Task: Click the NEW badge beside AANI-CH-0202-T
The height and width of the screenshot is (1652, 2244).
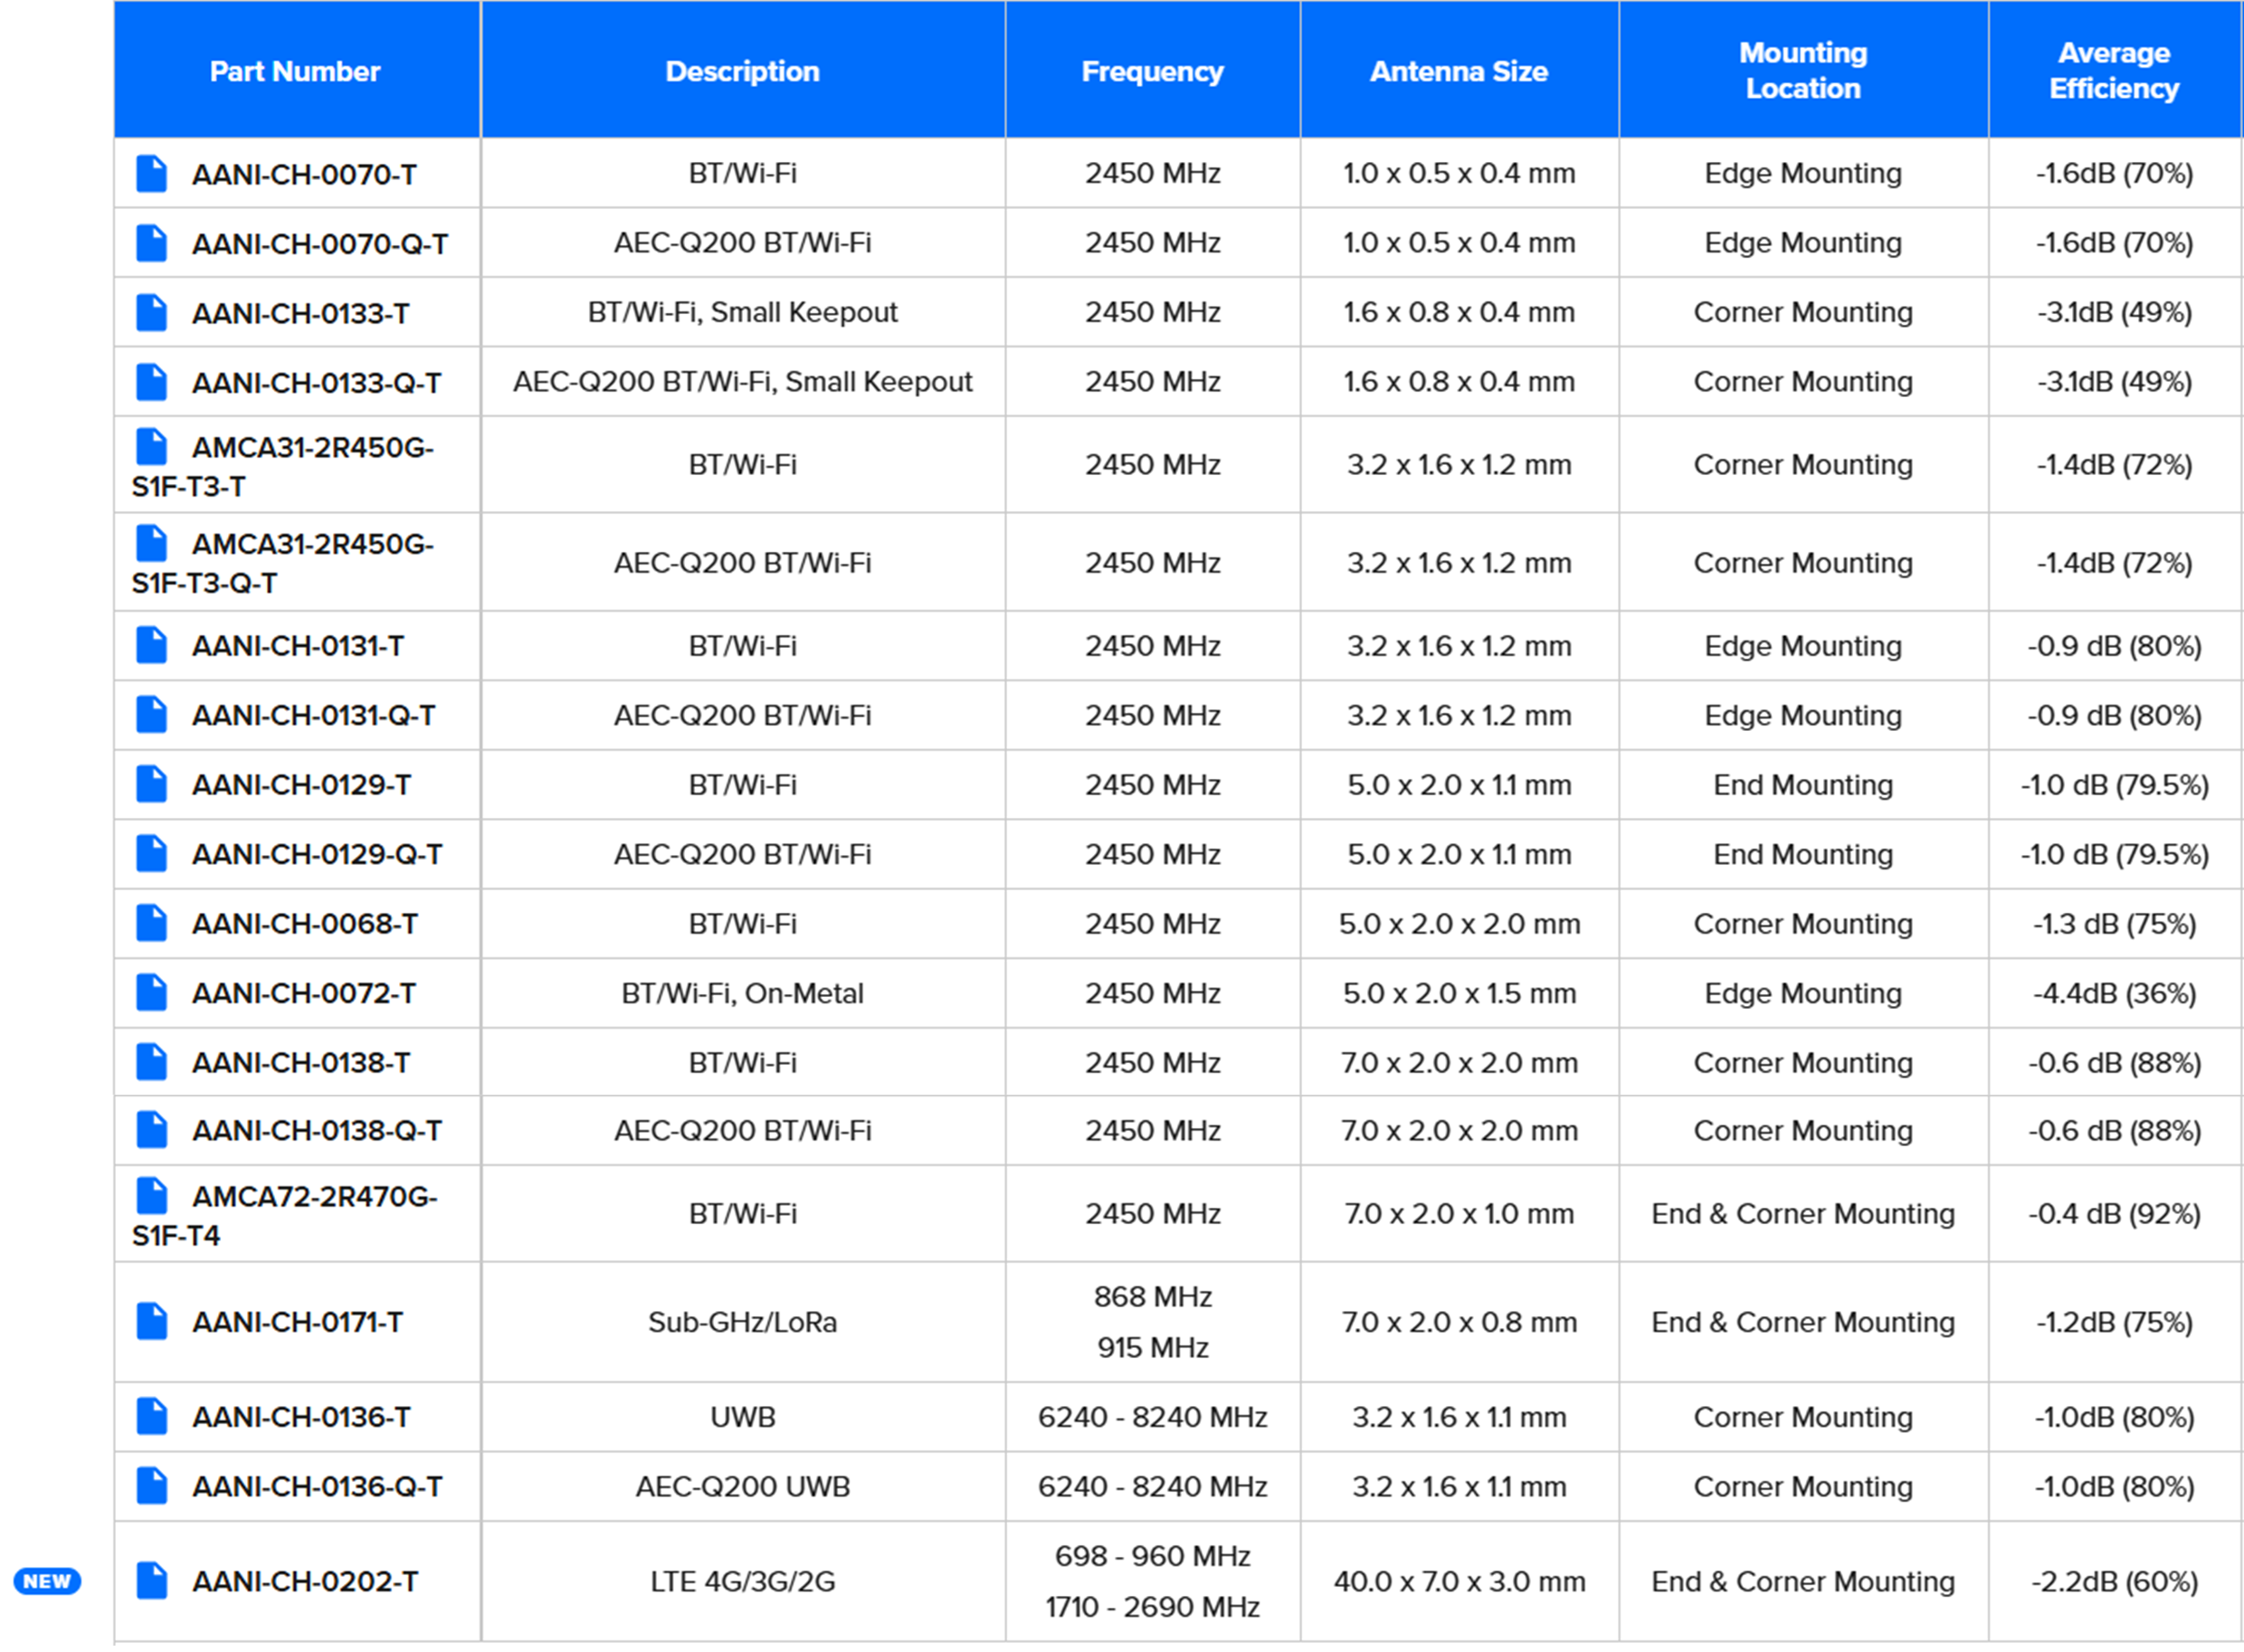Action: [47, 1581]
